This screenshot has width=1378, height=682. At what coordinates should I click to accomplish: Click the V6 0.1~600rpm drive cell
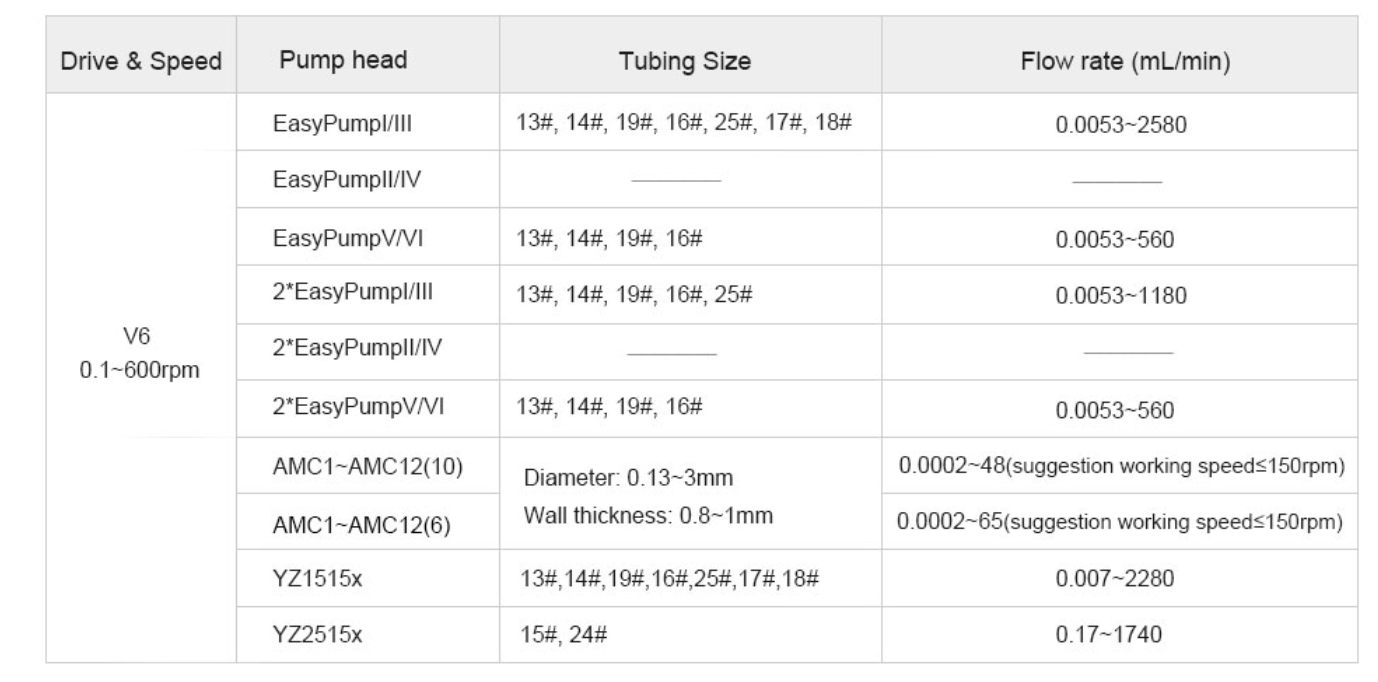pyautogui.click(x=141, y=378)
